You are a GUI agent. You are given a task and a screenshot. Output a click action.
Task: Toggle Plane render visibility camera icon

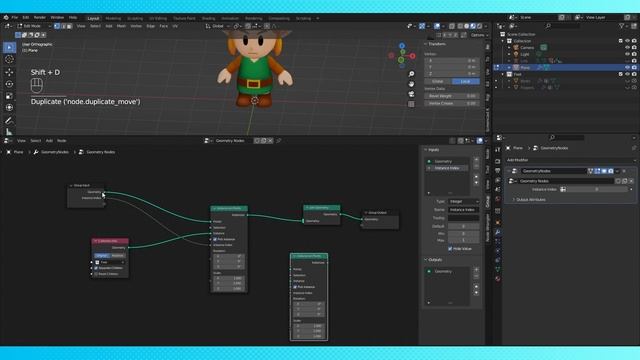[634, 67]
